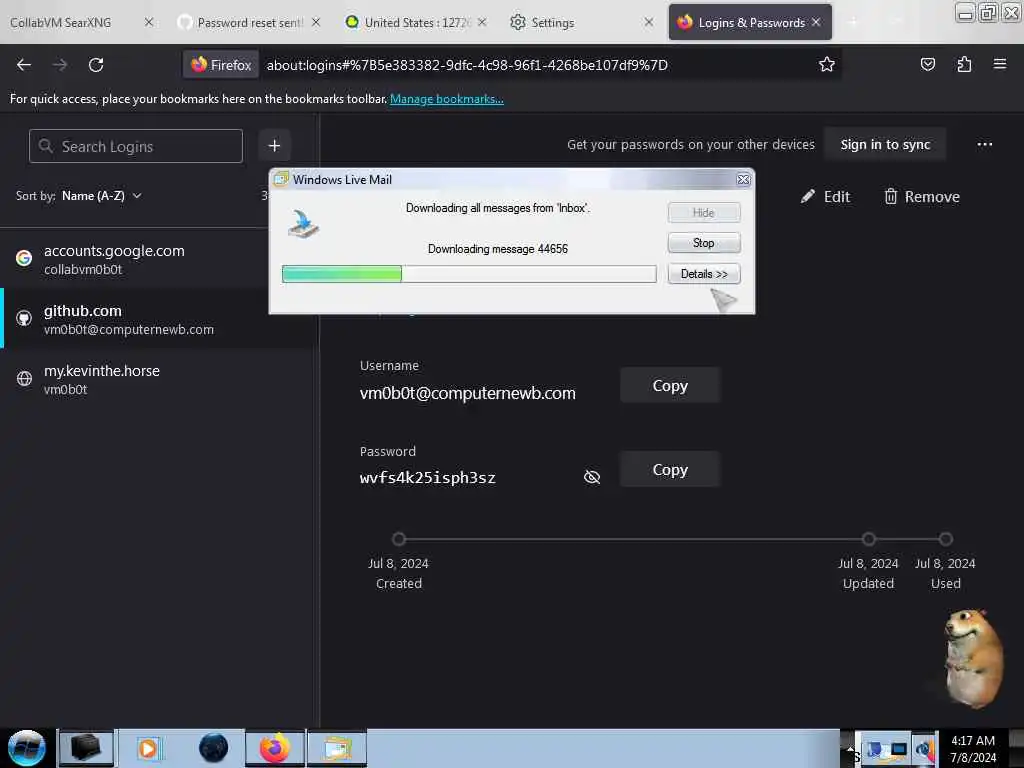Click the Updated timeline marker
The image size is (1024, 768).
point(868,539)
